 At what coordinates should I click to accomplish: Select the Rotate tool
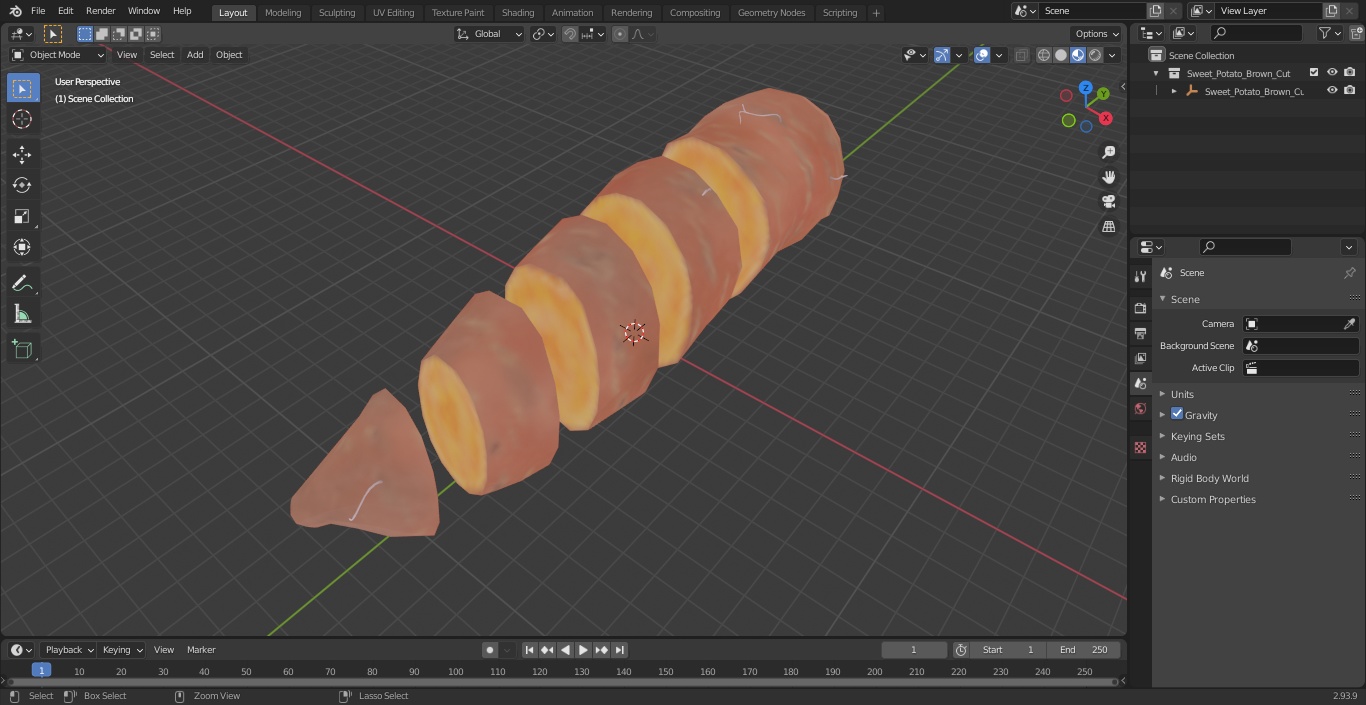tap(22, 185)
